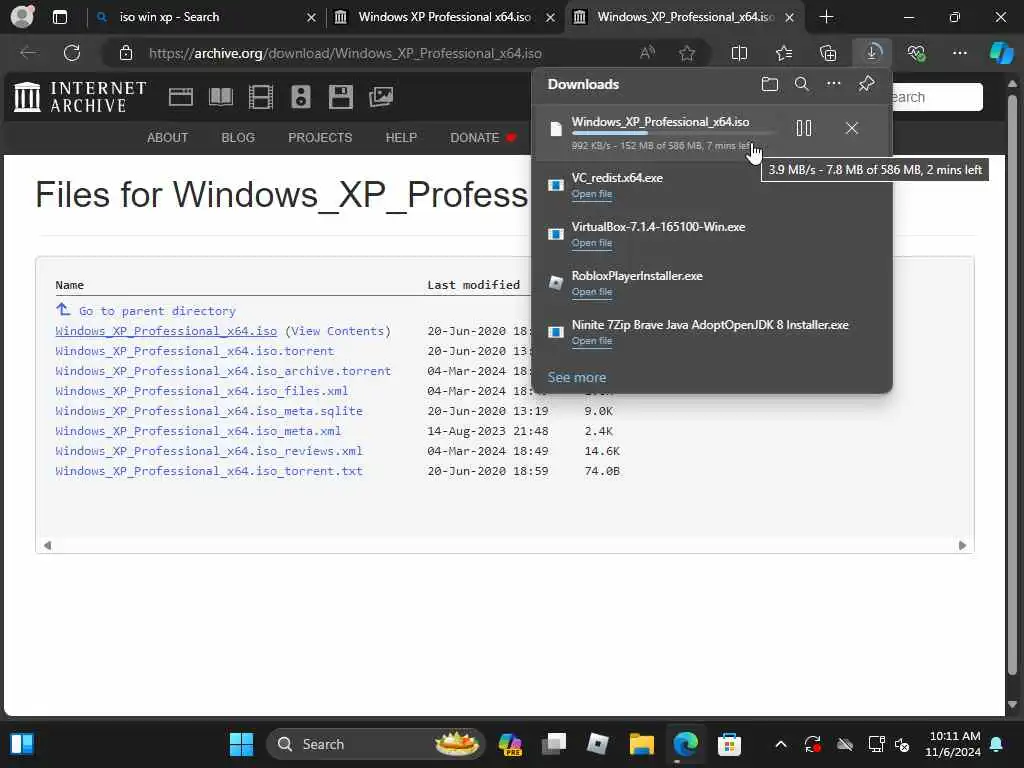Cancel the Windows XP iso download
The height and width of the screenshot is (768, 1024).
click(852, 128)
